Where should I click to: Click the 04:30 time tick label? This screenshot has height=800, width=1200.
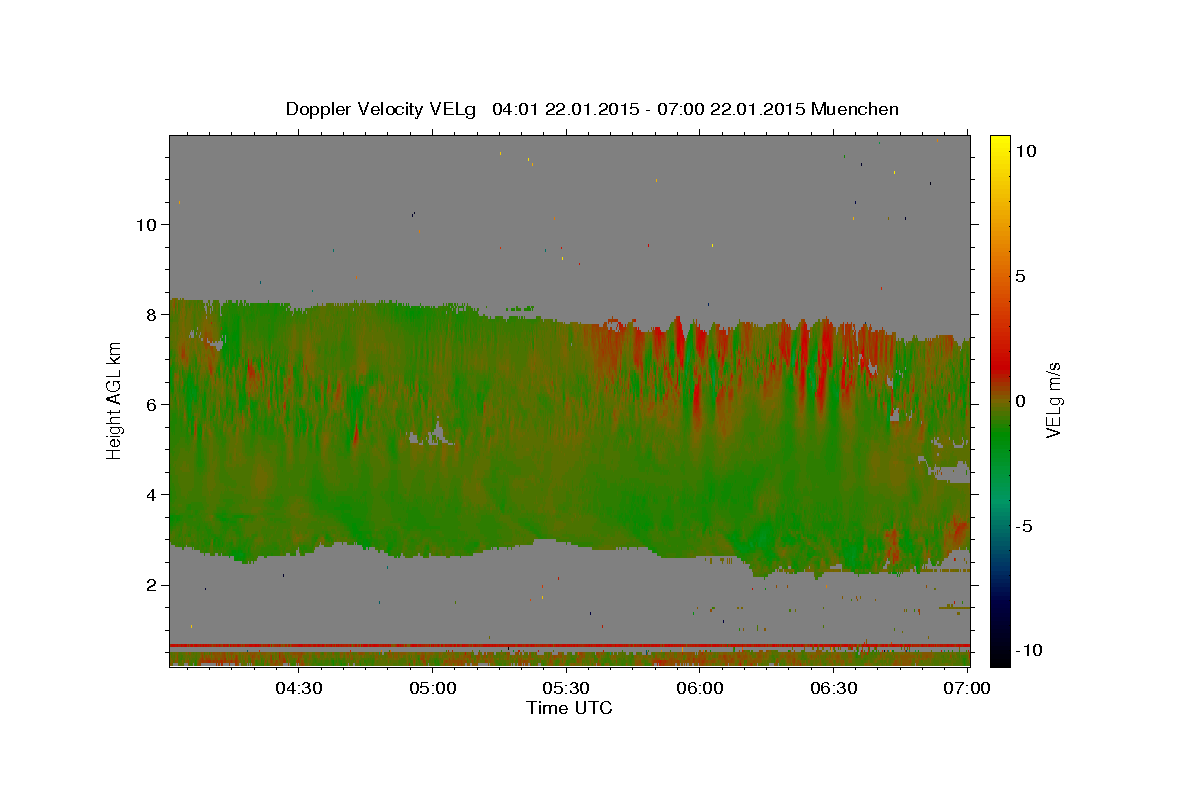pos(298,688)
